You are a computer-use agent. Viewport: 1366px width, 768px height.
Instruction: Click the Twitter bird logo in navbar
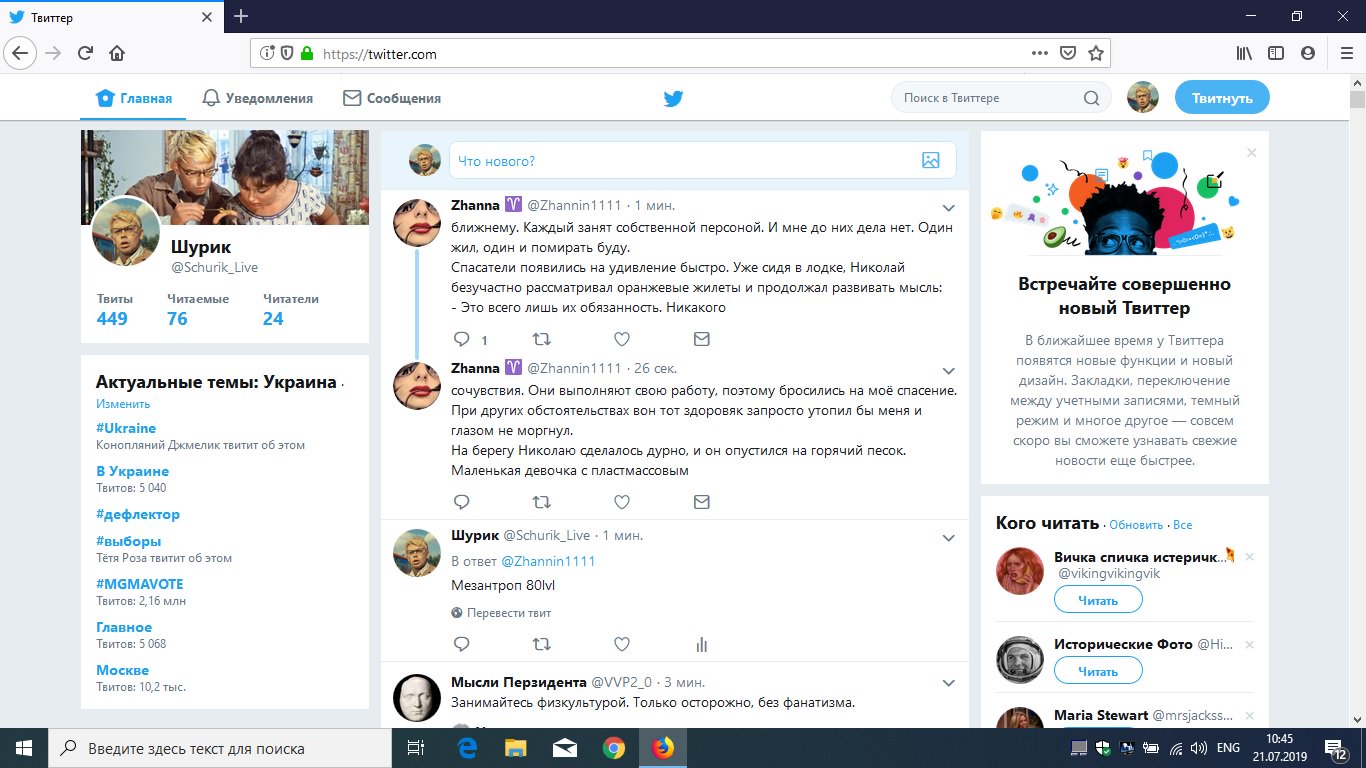click(x=673, y=98)
